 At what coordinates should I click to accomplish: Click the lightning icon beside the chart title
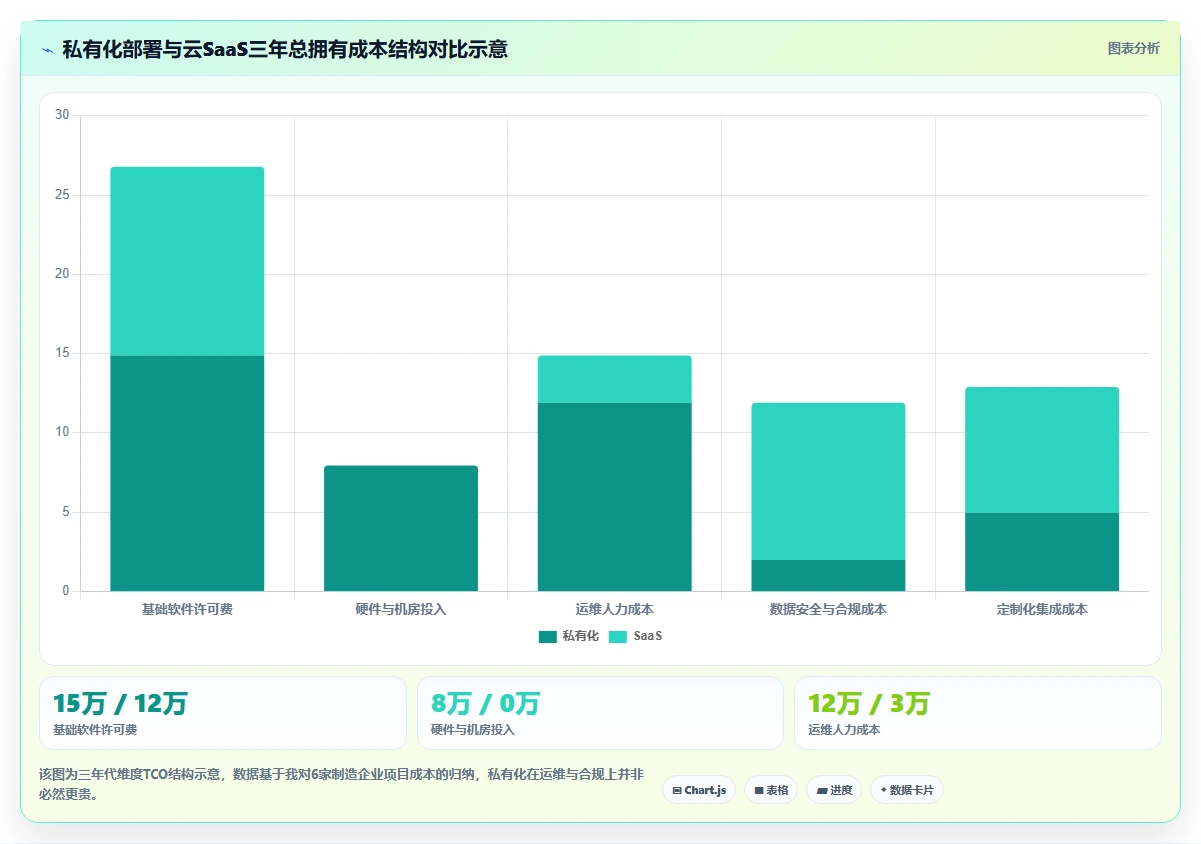(47, 50)
